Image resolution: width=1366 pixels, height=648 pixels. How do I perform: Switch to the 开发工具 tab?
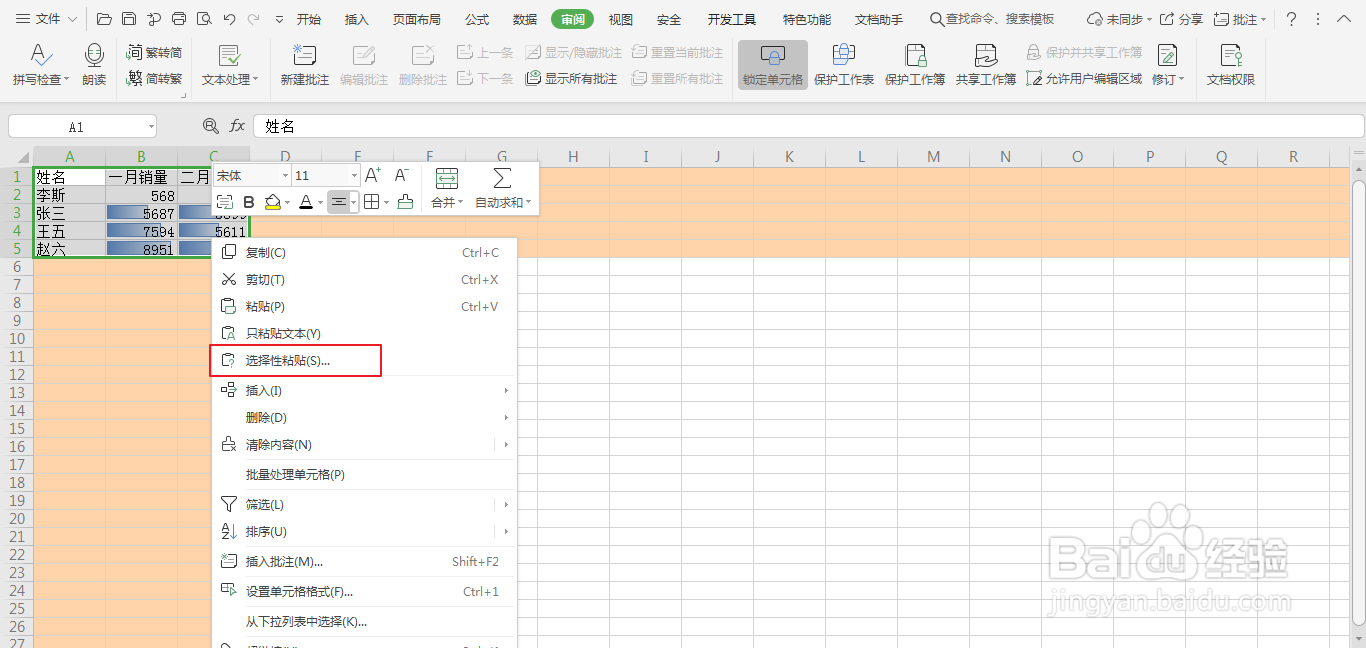(x=732, y=19)
